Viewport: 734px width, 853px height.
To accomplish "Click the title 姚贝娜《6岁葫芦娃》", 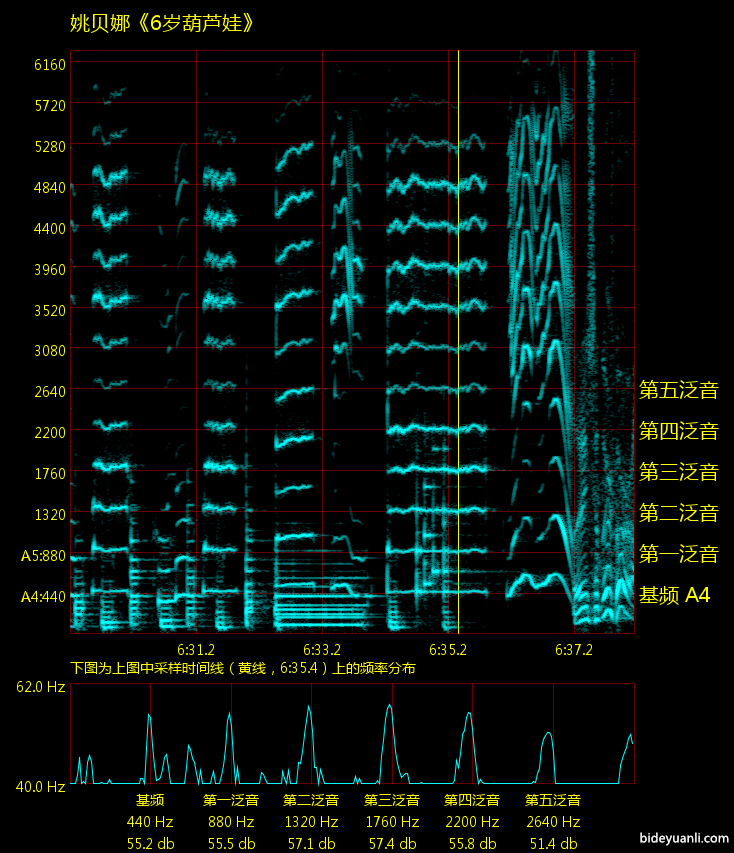I will [x=162, y=23].
